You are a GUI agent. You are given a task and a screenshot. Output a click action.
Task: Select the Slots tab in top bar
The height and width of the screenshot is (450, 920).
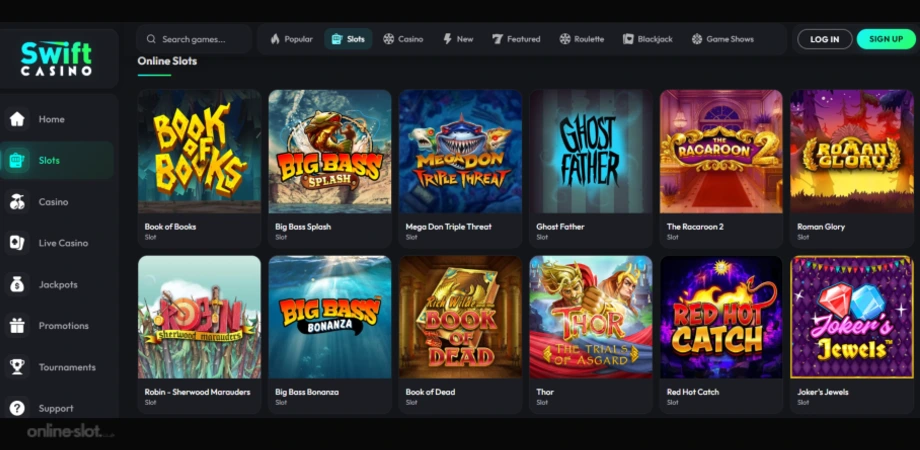(348, 39)
